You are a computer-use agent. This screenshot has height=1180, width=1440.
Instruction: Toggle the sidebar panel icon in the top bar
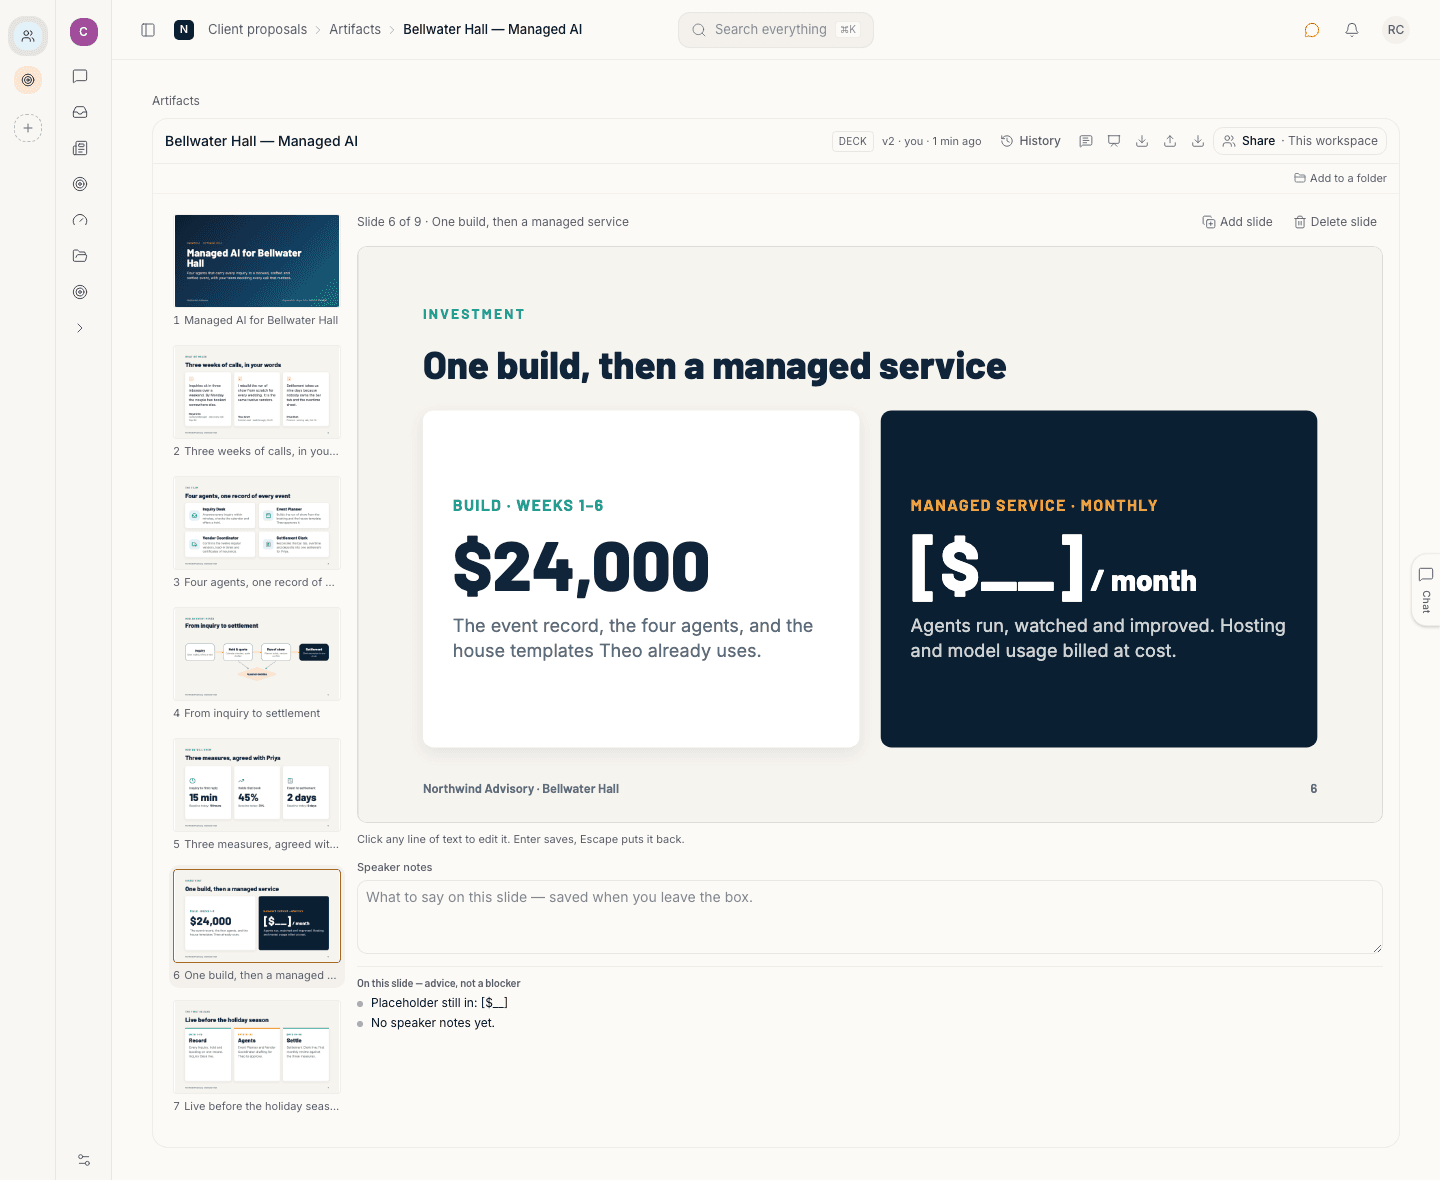(x=148, y=30)
